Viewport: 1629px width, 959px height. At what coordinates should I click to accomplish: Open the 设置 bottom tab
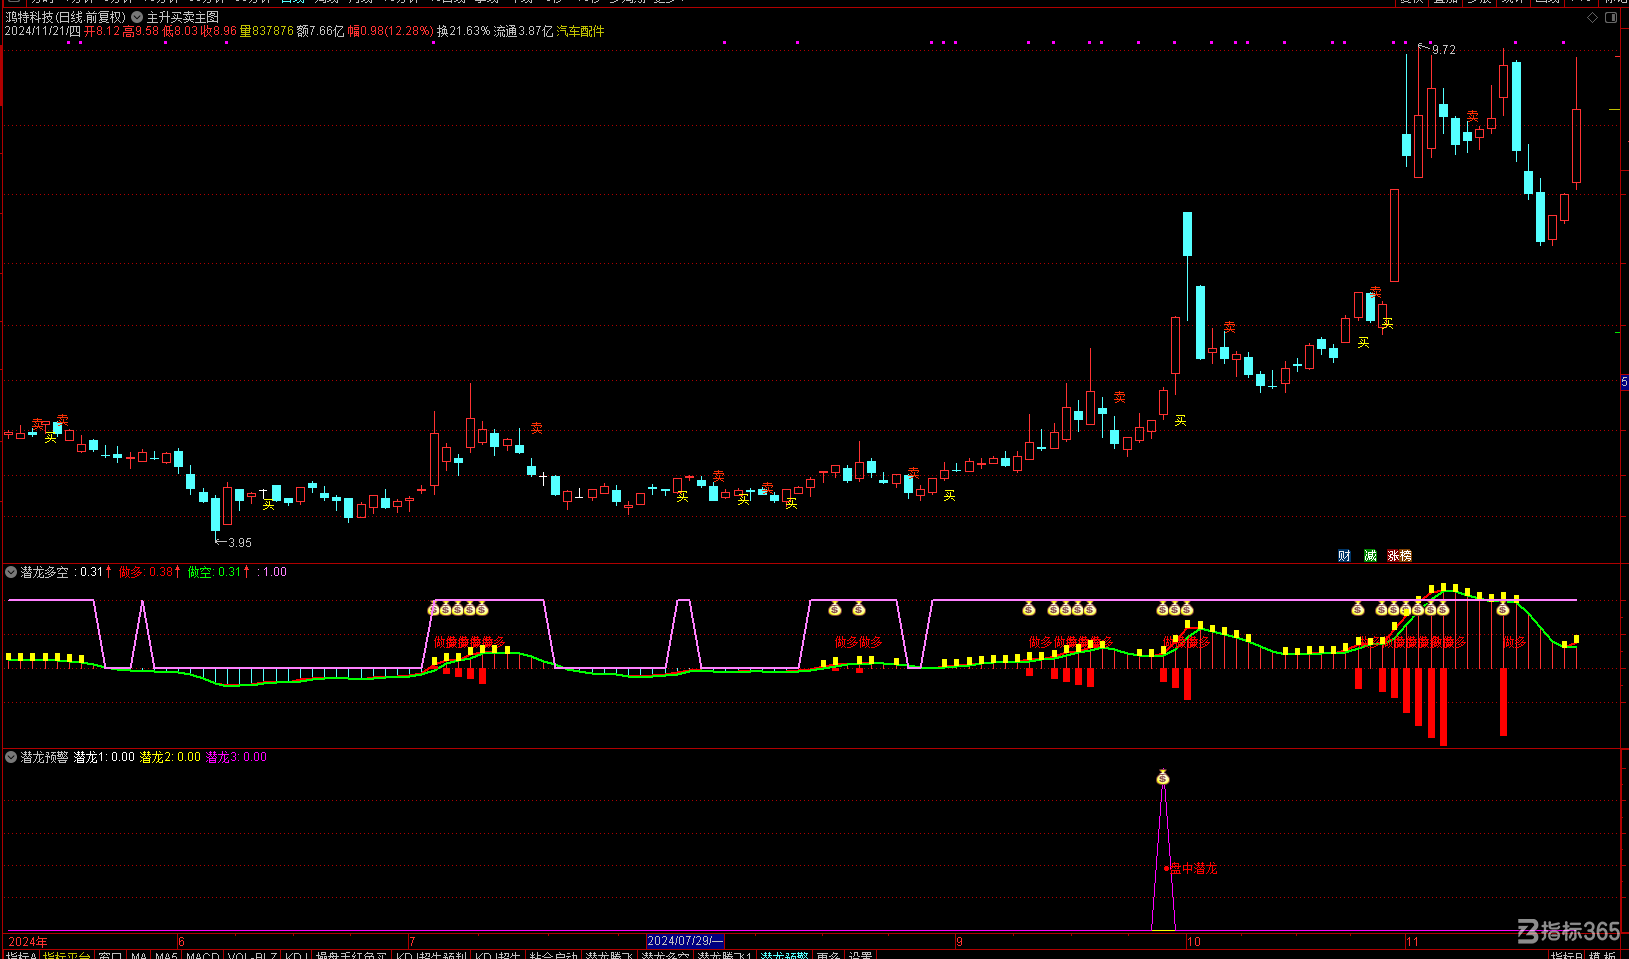pyautogui.click(x=860, y=956)
